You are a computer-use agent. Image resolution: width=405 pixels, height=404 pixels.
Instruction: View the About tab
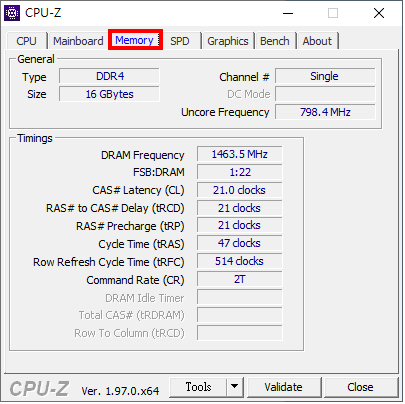(x=317, y=41)
